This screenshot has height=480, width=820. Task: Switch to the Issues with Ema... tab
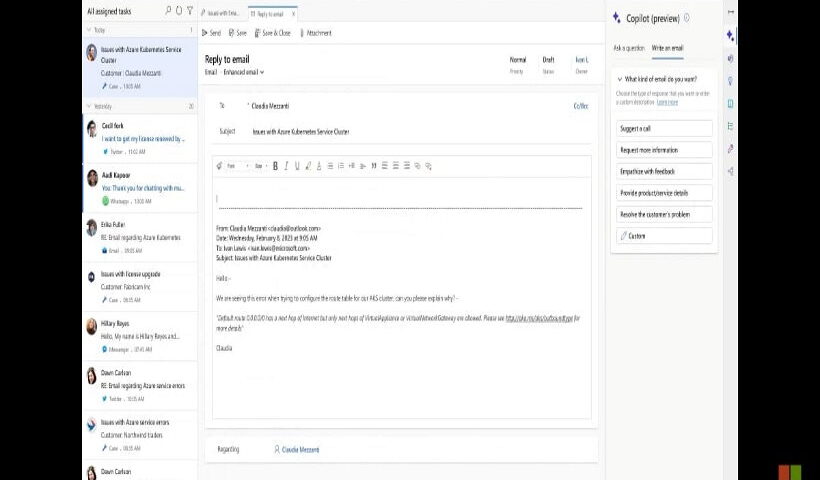pos(223,14)
